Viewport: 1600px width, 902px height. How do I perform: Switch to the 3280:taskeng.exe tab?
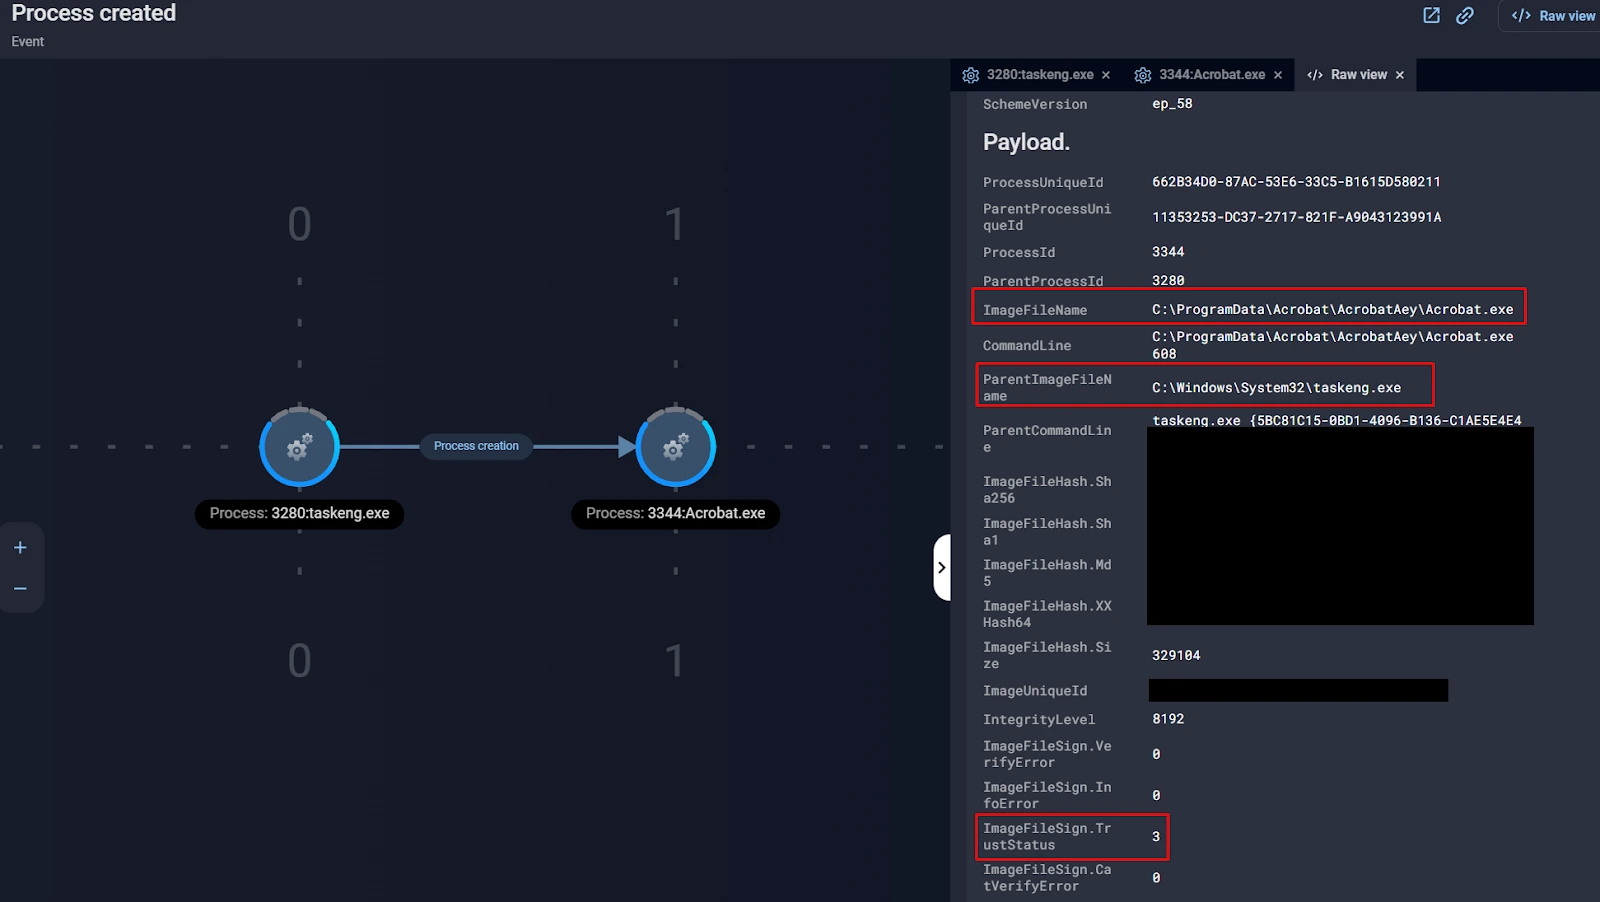[x=1040, y=75]
